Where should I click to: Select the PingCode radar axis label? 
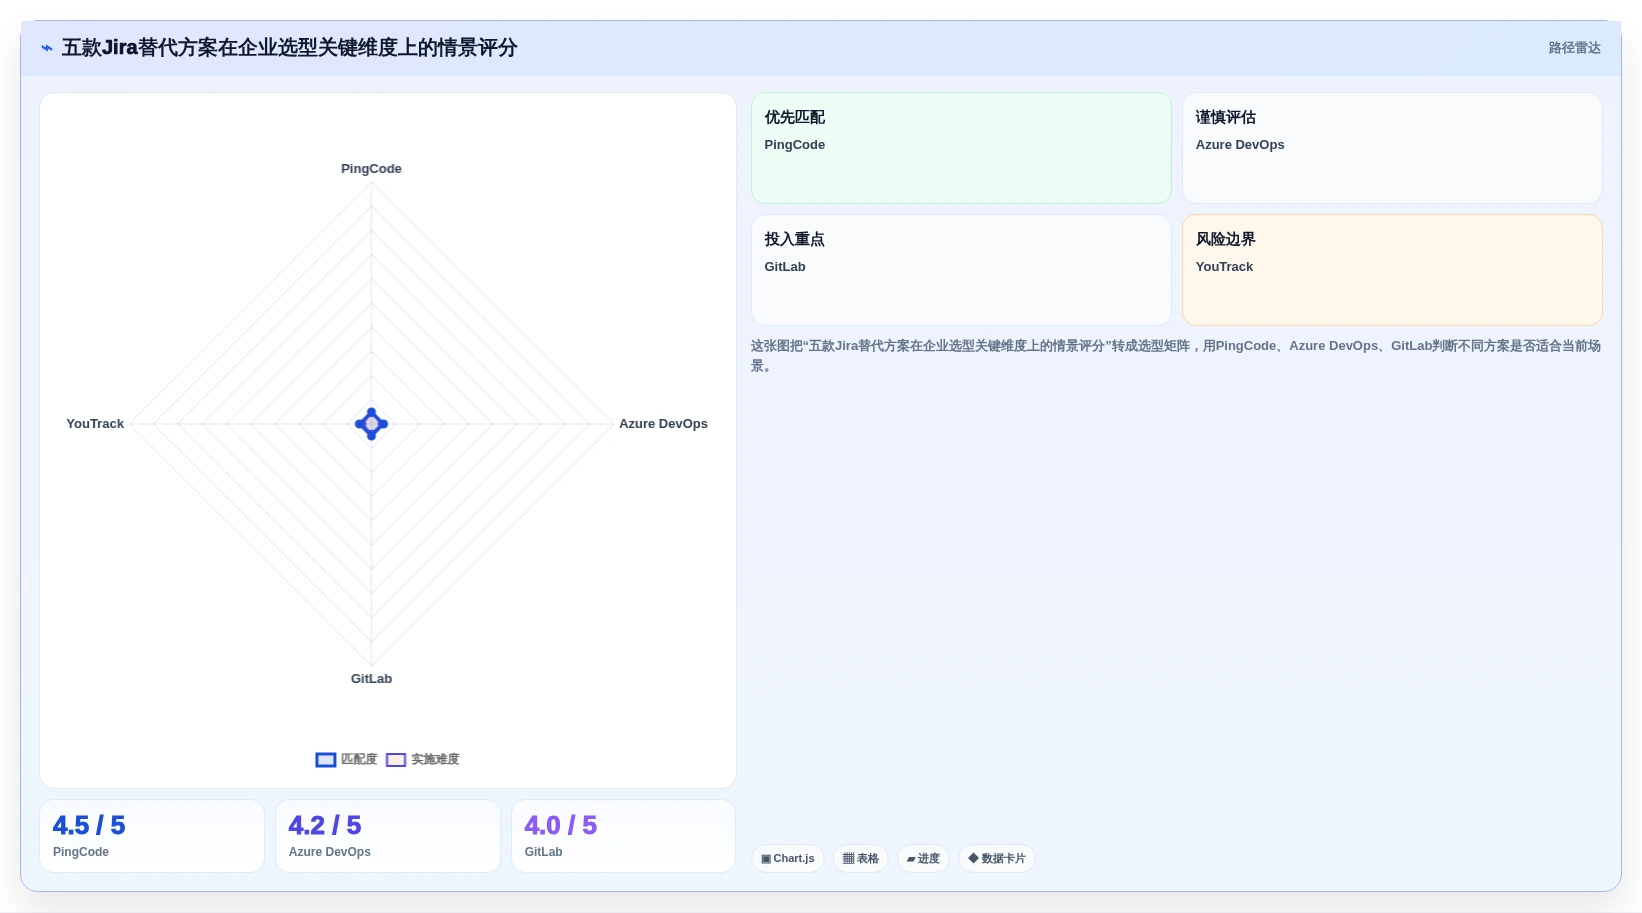[371, 169]
